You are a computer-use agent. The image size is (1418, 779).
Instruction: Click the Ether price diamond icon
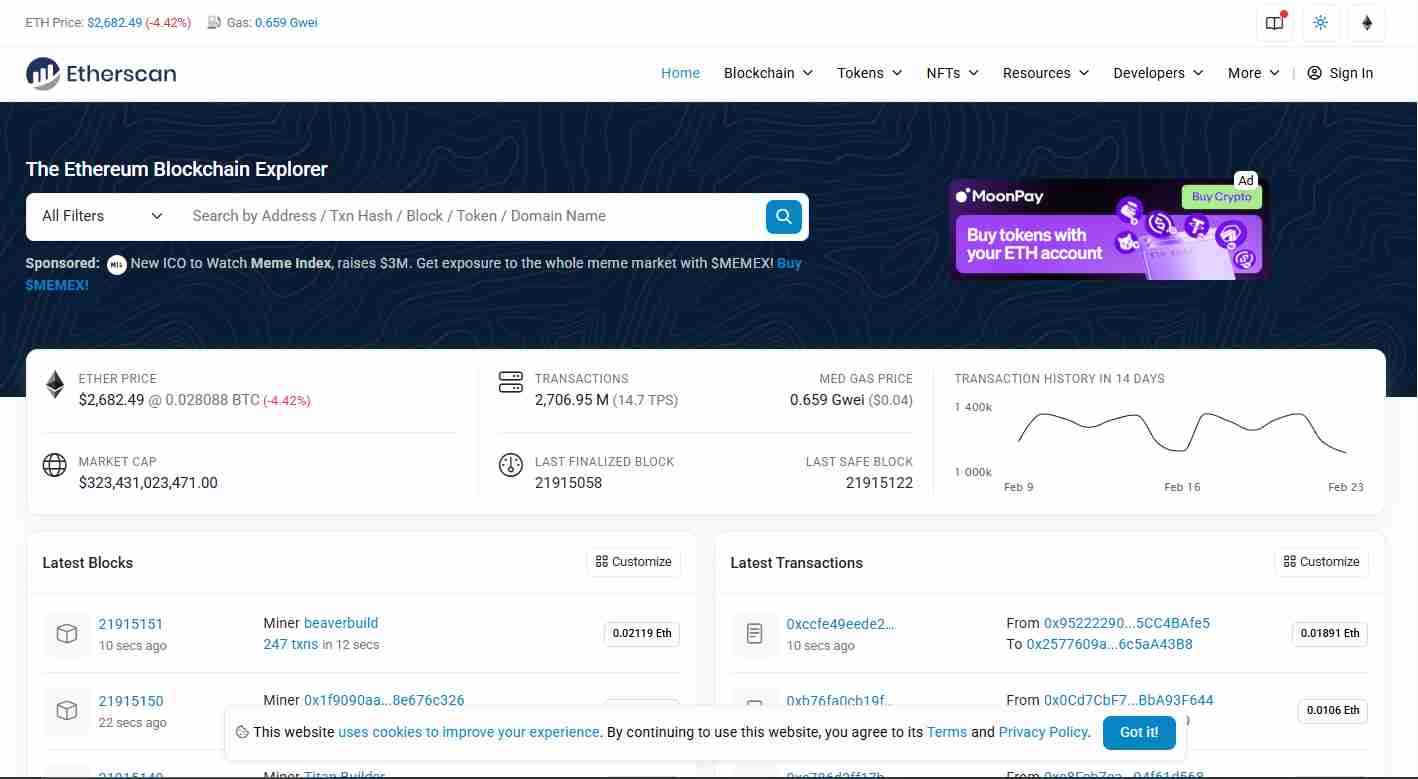pos(55,385)
